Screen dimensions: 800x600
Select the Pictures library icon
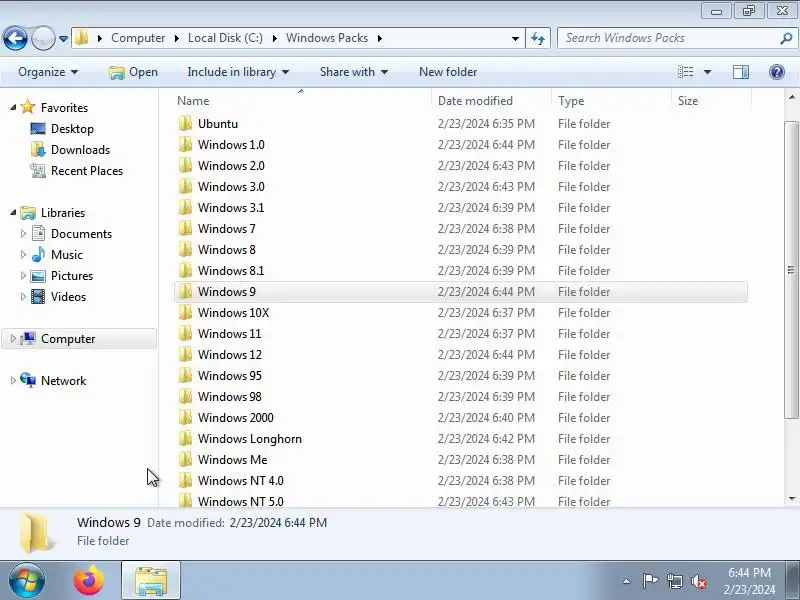click(x=38, y=276)
